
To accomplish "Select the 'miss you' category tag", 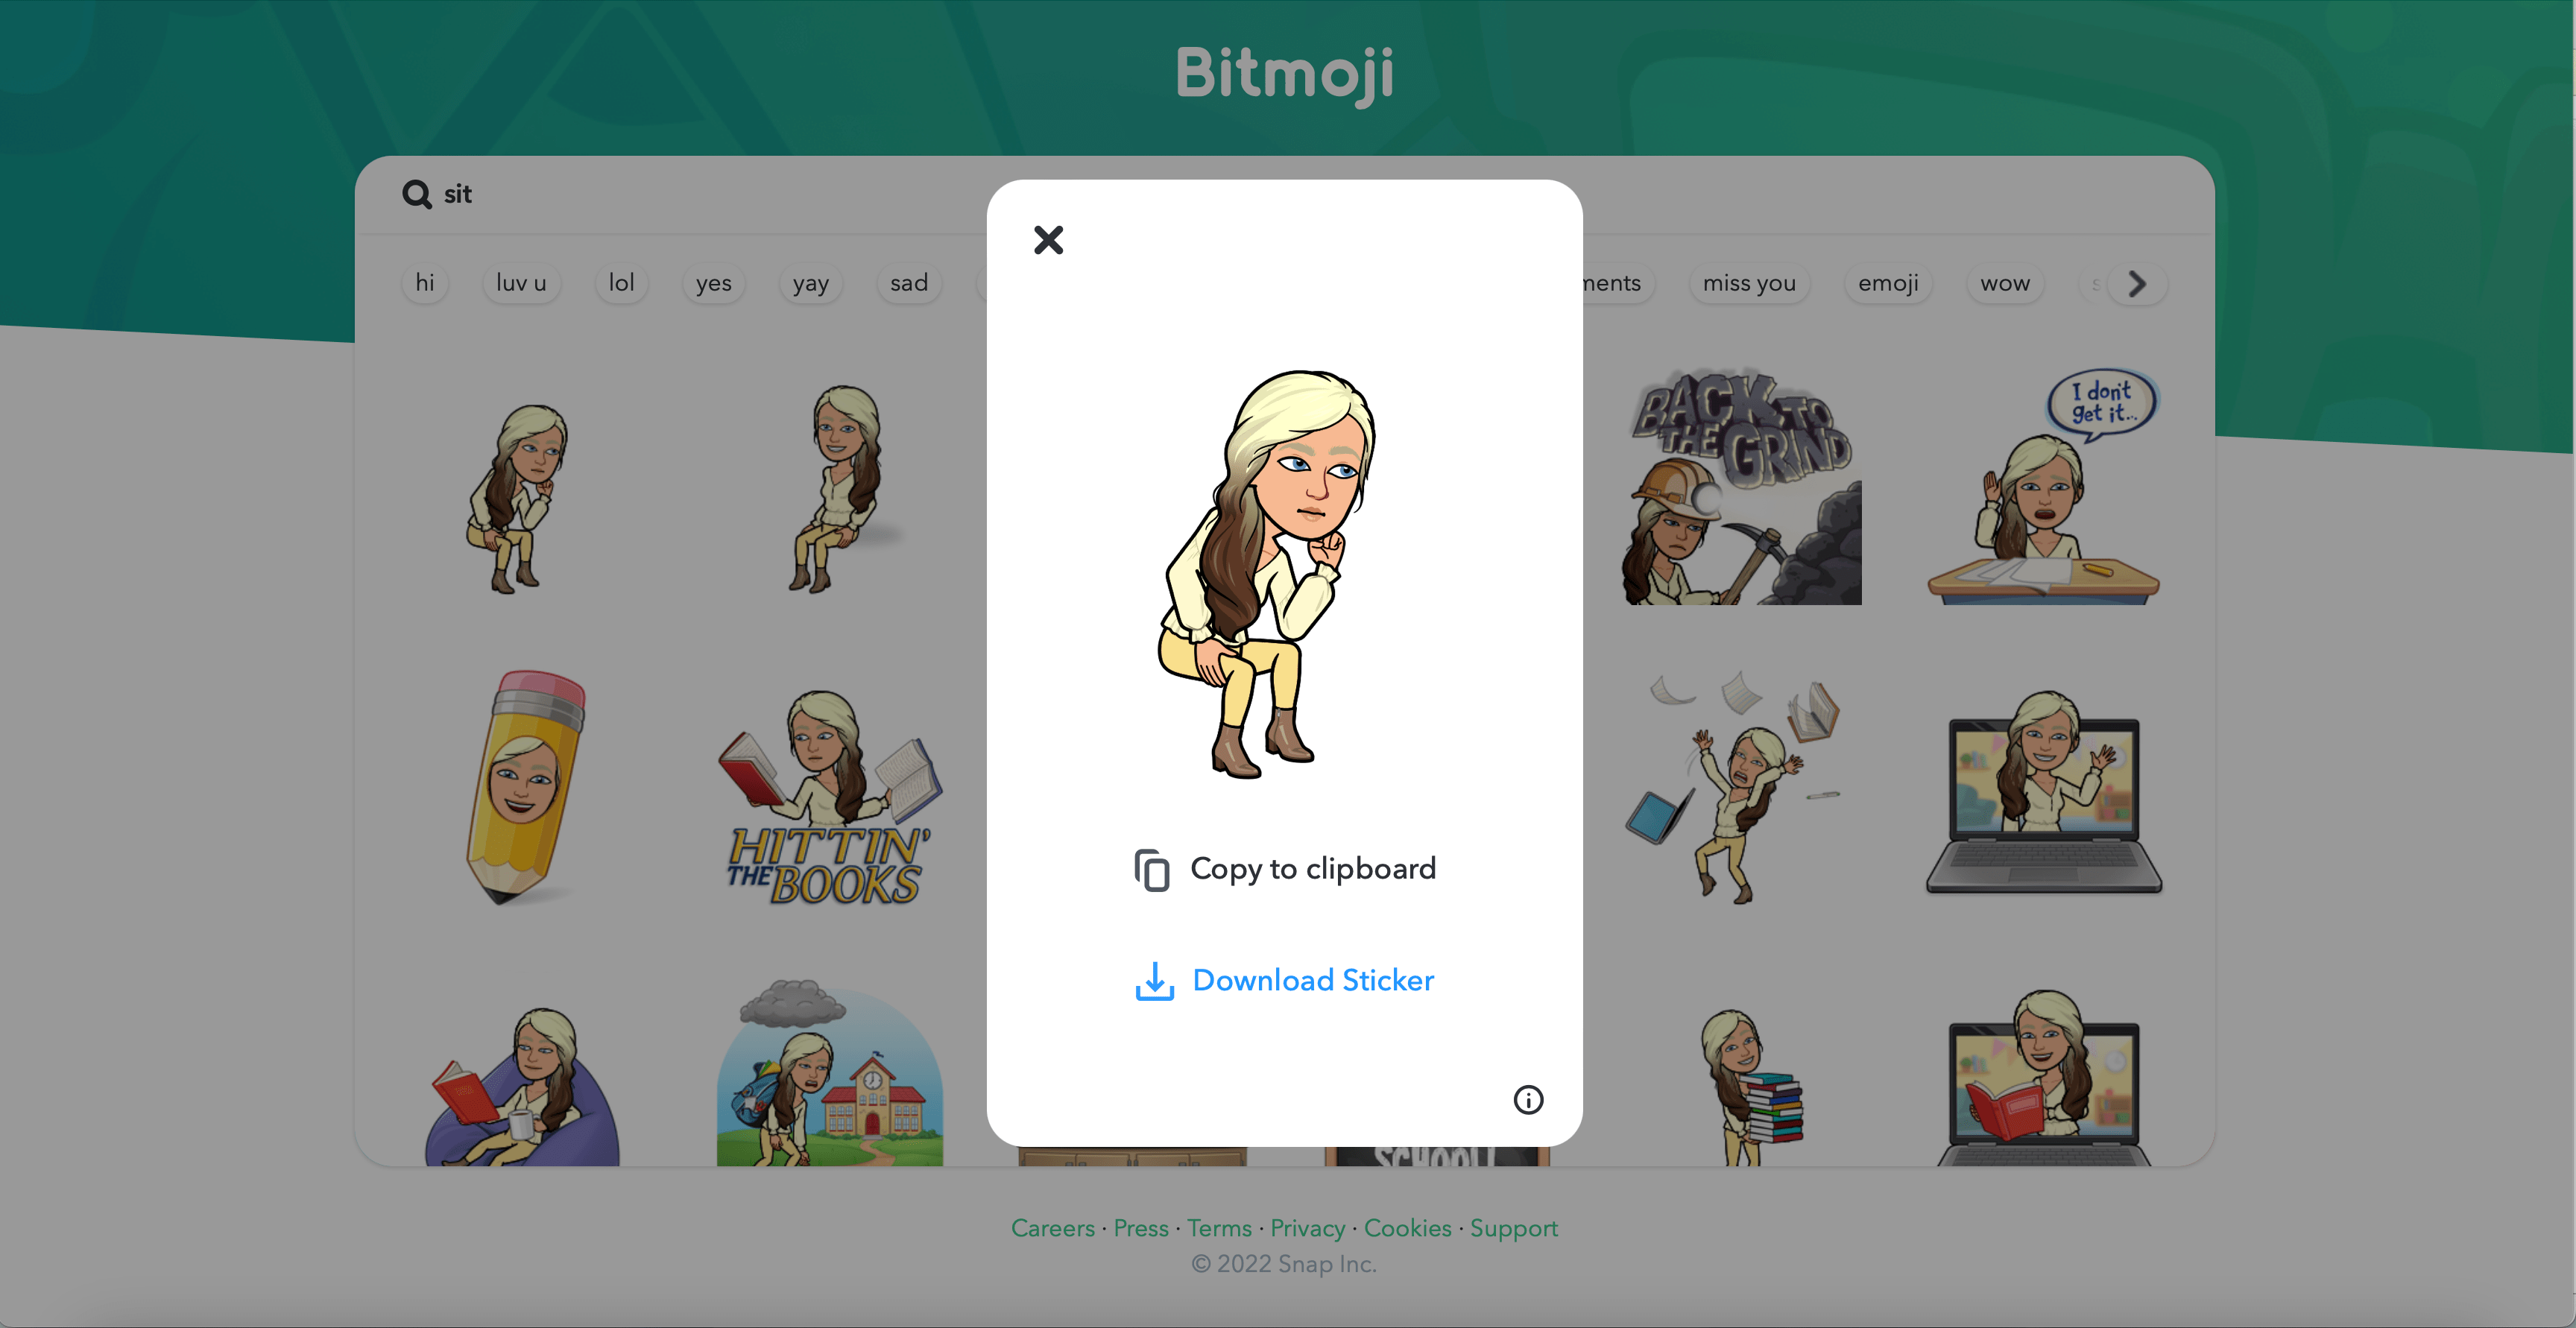I will click(x=1749, y=283).
